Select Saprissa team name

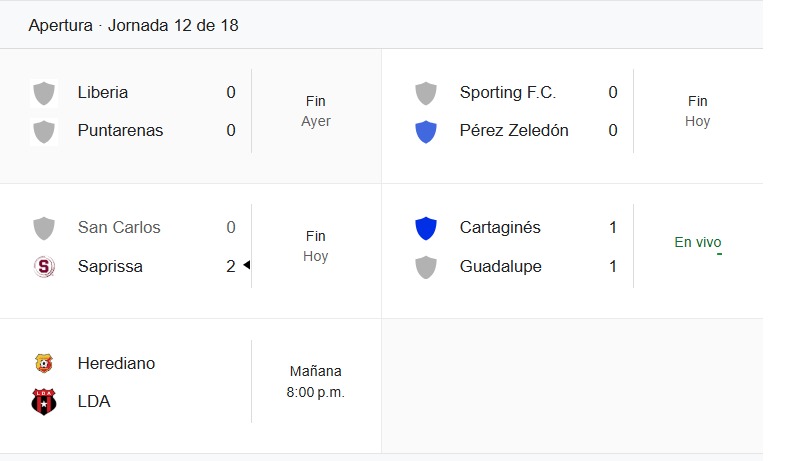pos(110,266)
